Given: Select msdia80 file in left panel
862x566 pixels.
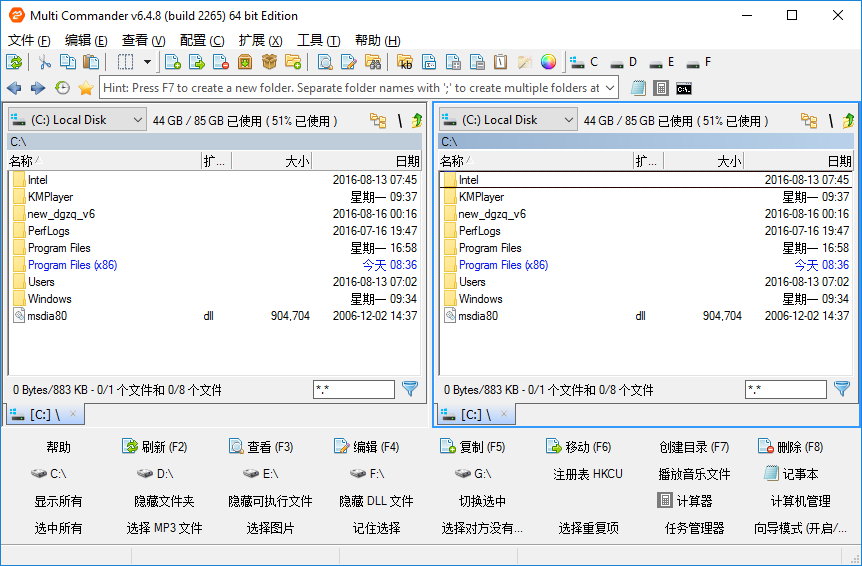Looking at the screenshot, I should pyautogui.click(x=214, y=316).
